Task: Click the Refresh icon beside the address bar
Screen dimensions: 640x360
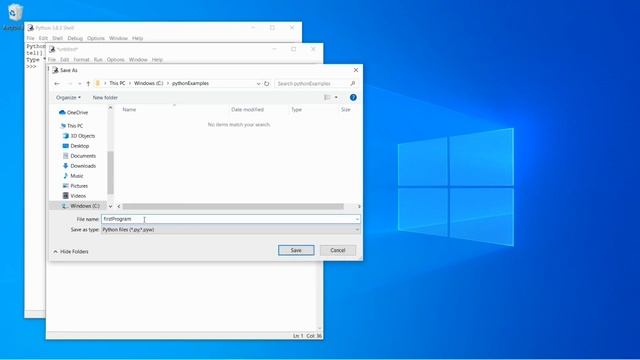Action: tap(267, 84)
